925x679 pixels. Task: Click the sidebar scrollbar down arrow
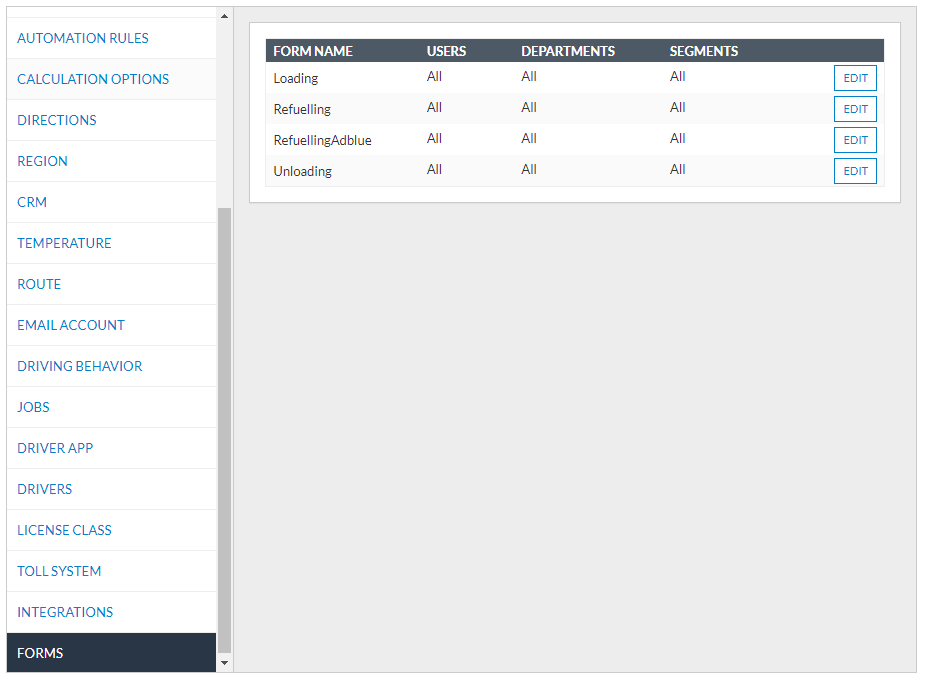[x=224, y=663]
